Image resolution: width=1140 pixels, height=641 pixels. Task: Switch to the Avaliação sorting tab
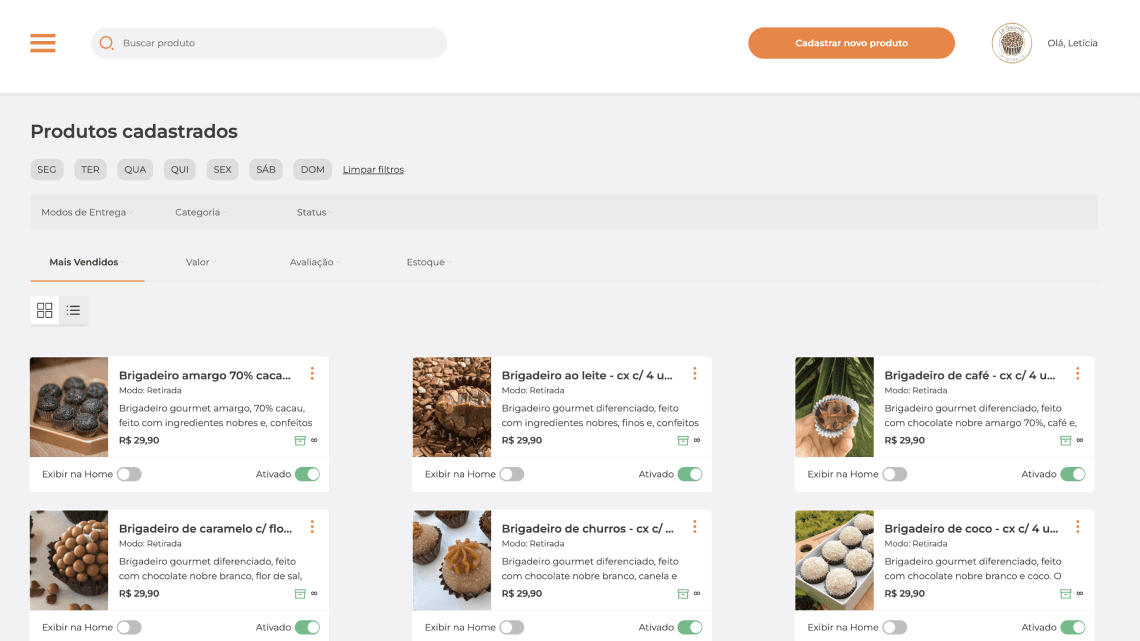click(314, 261)
